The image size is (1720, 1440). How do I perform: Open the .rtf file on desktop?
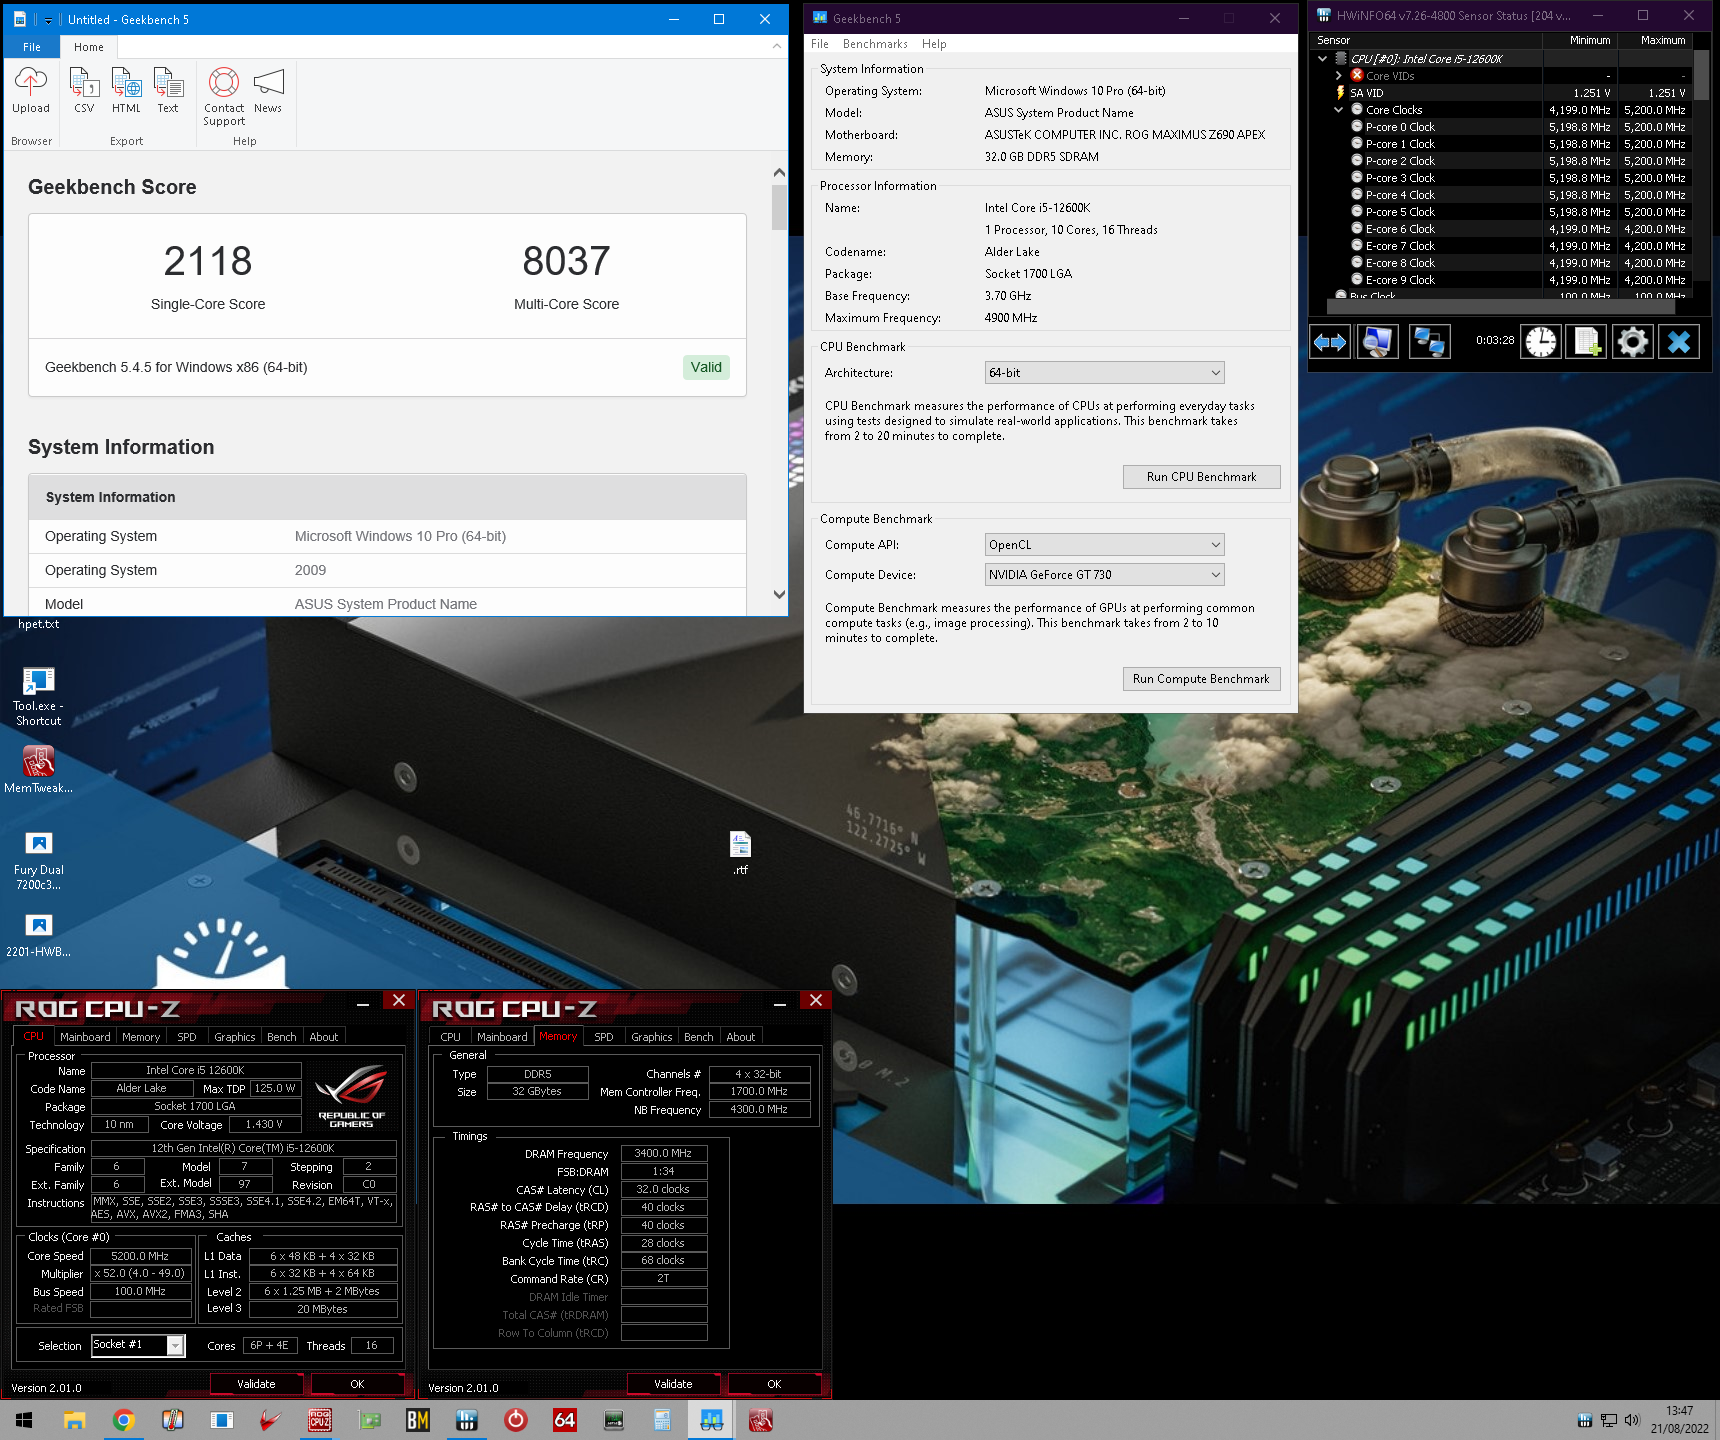pos(740,853)
